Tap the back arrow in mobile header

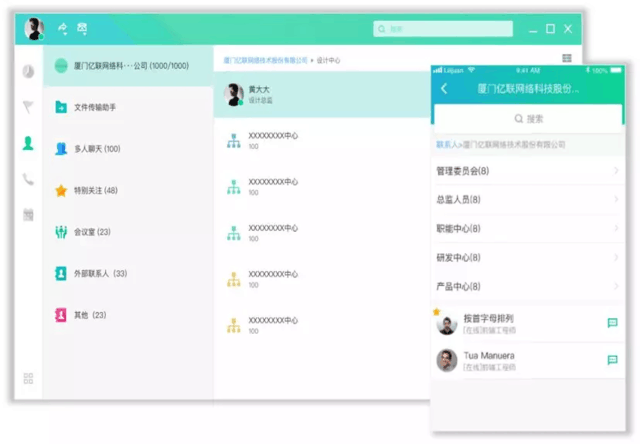(444, 89)
